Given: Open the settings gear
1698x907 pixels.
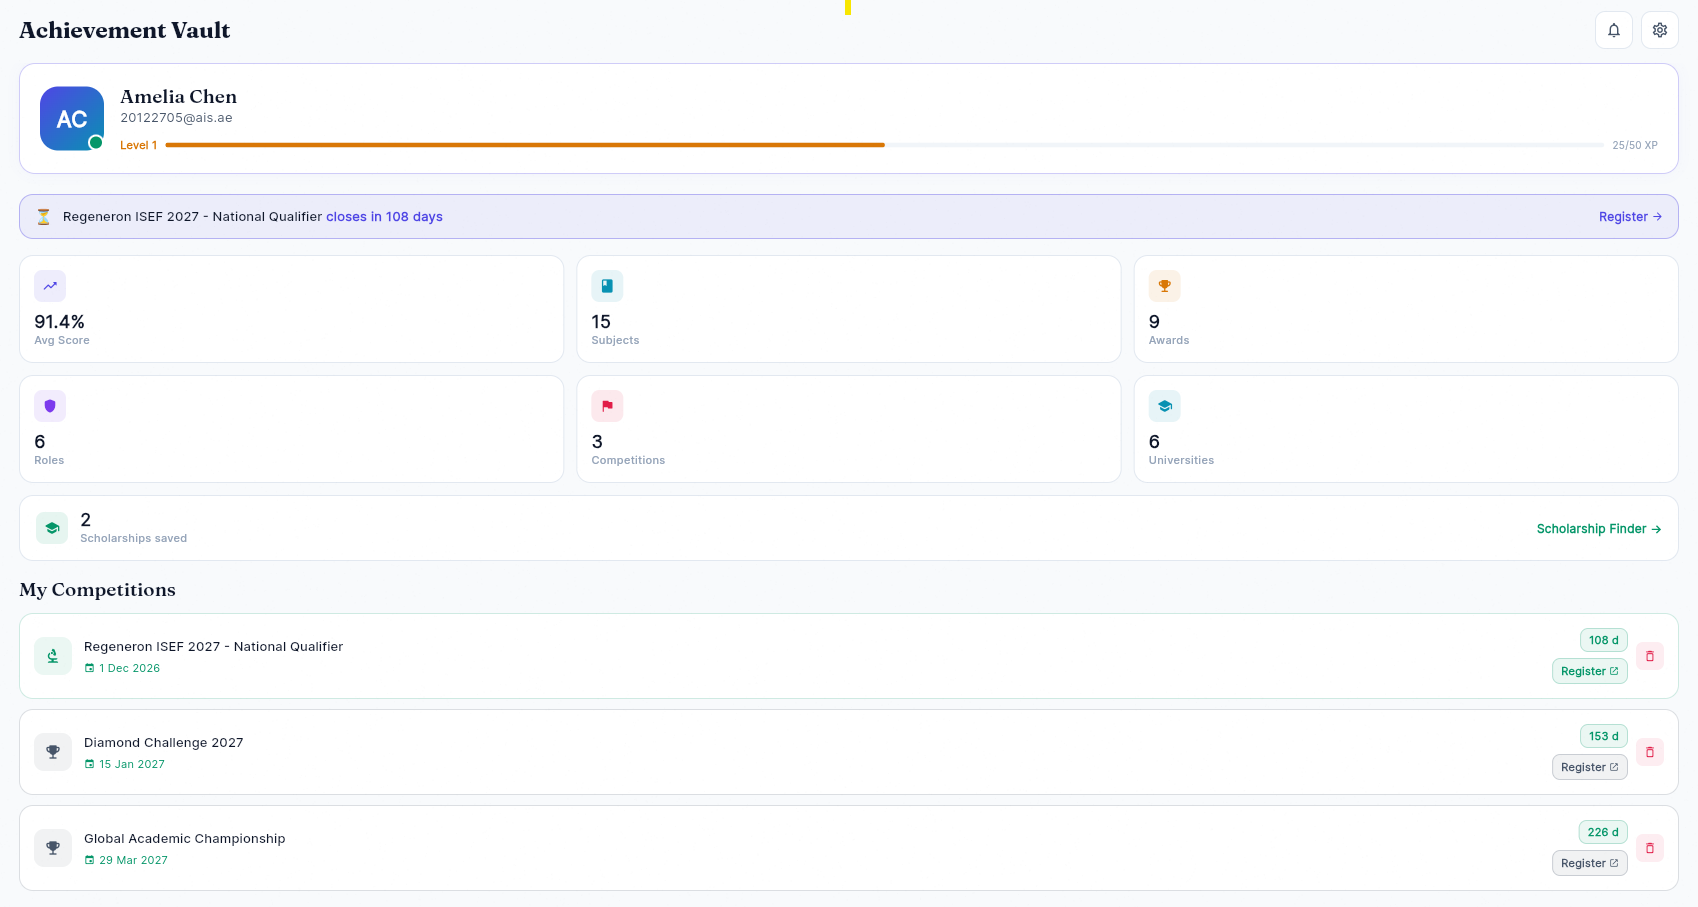Looking at the screenshot, I should (x=1659, y=30).
